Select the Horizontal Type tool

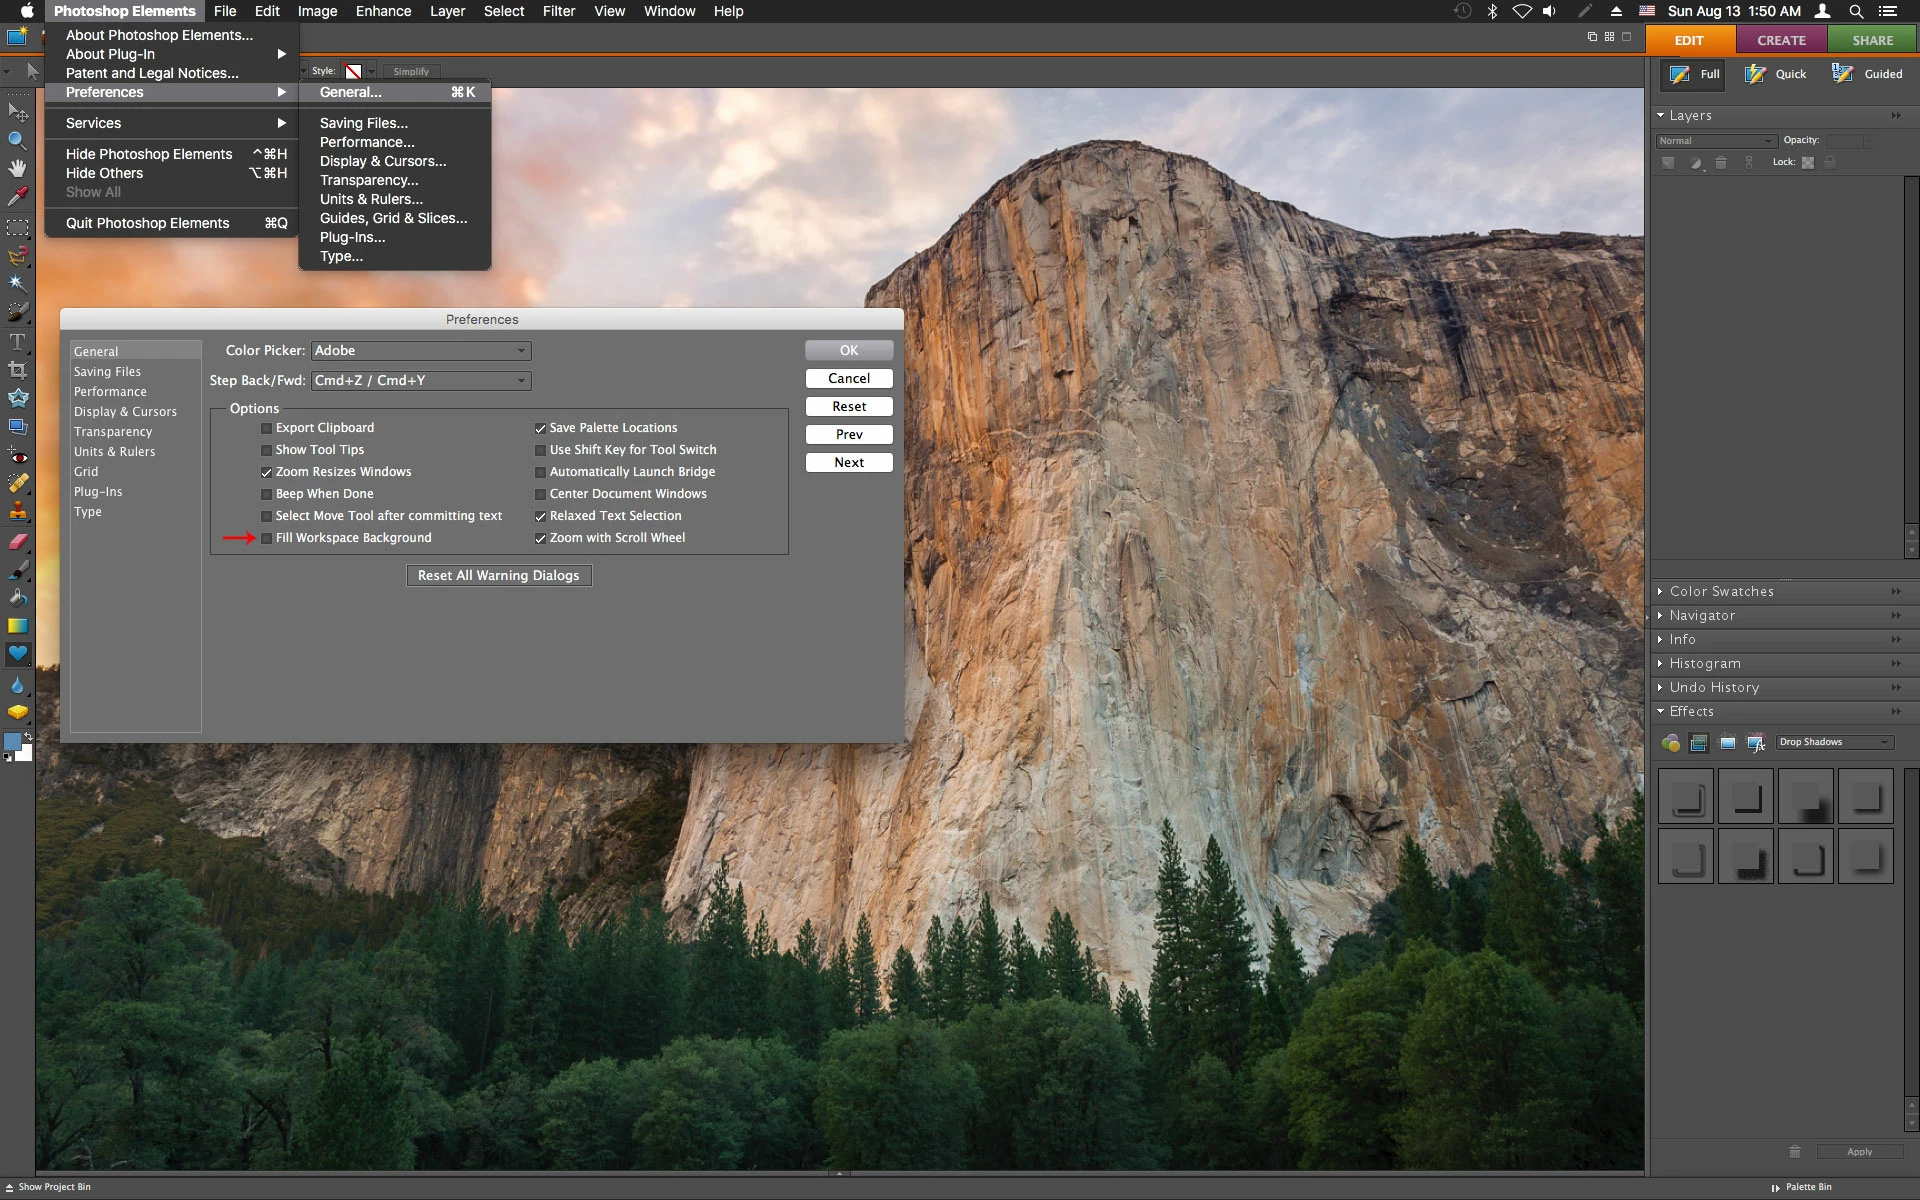tap(17, 342)
